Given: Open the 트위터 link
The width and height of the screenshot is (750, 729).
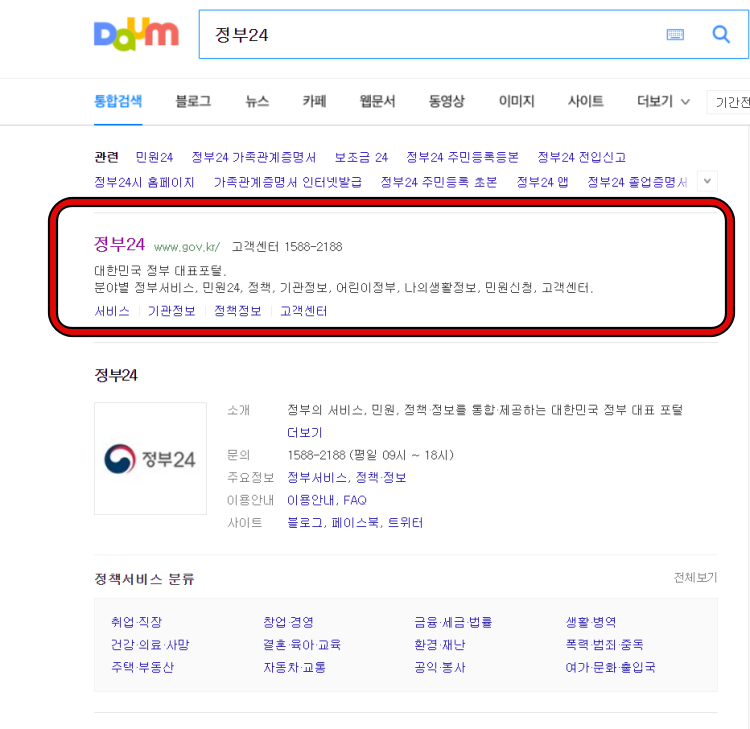Looking at the screenshot, I should [405, 523].
